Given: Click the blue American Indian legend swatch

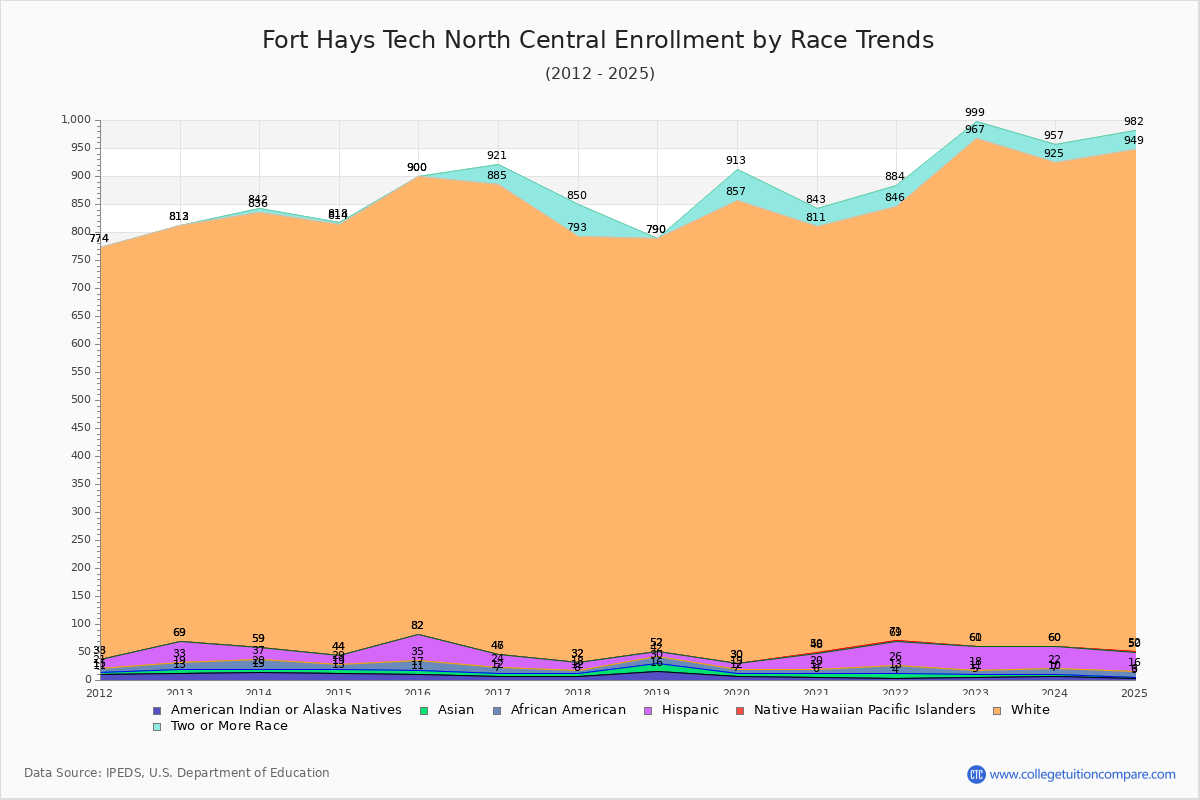Looking at the screenshot, I should [157, 710].
